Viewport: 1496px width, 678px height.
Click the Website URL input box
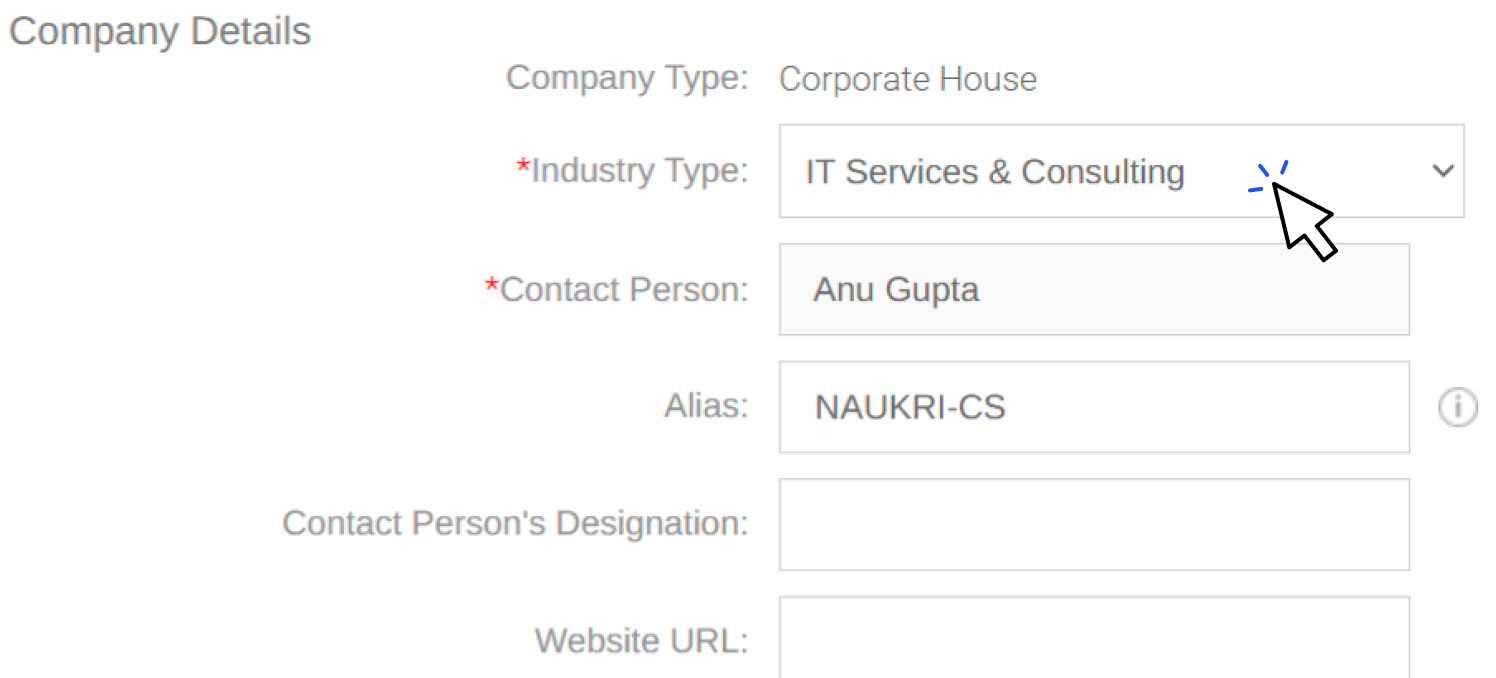(x=1094, y=640)
